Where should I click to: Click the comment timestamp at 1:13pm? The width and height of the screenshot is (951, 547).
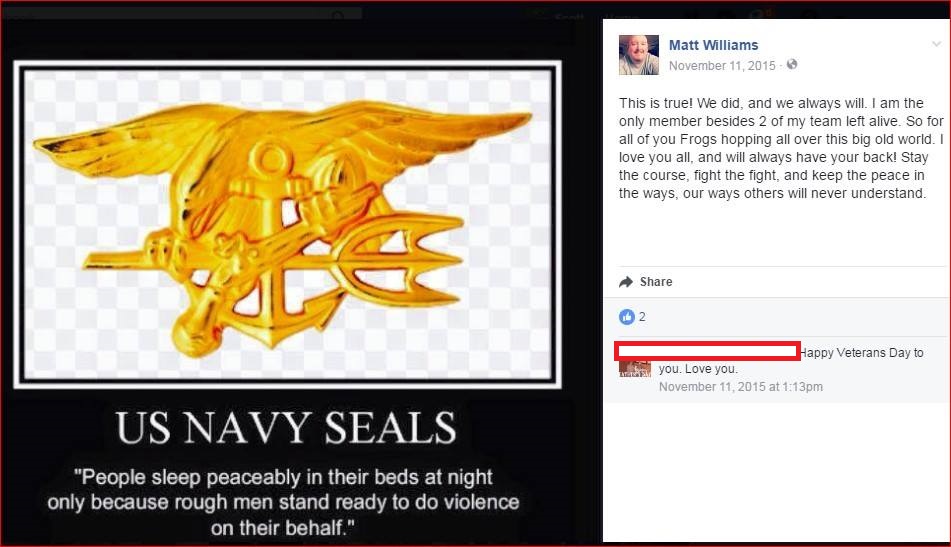(741, 387)
